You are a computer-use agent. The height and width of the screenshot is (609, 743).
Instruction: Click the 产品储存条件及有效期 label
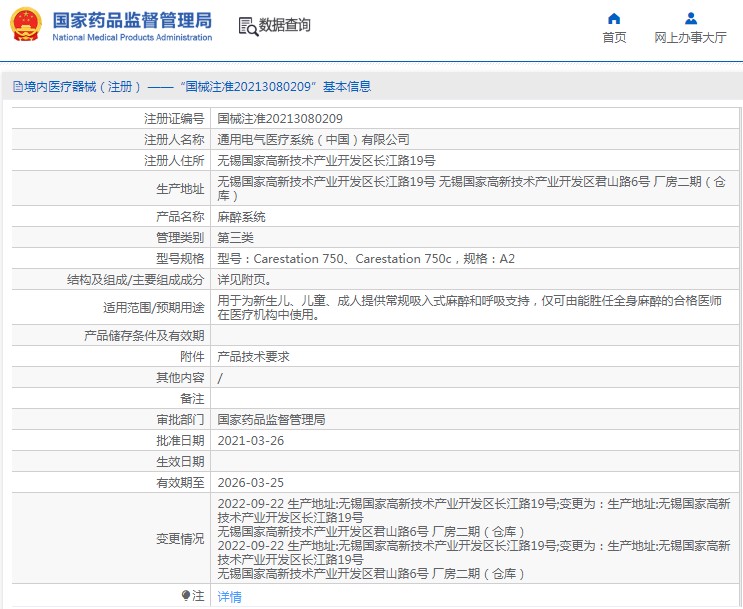[144, 336]
